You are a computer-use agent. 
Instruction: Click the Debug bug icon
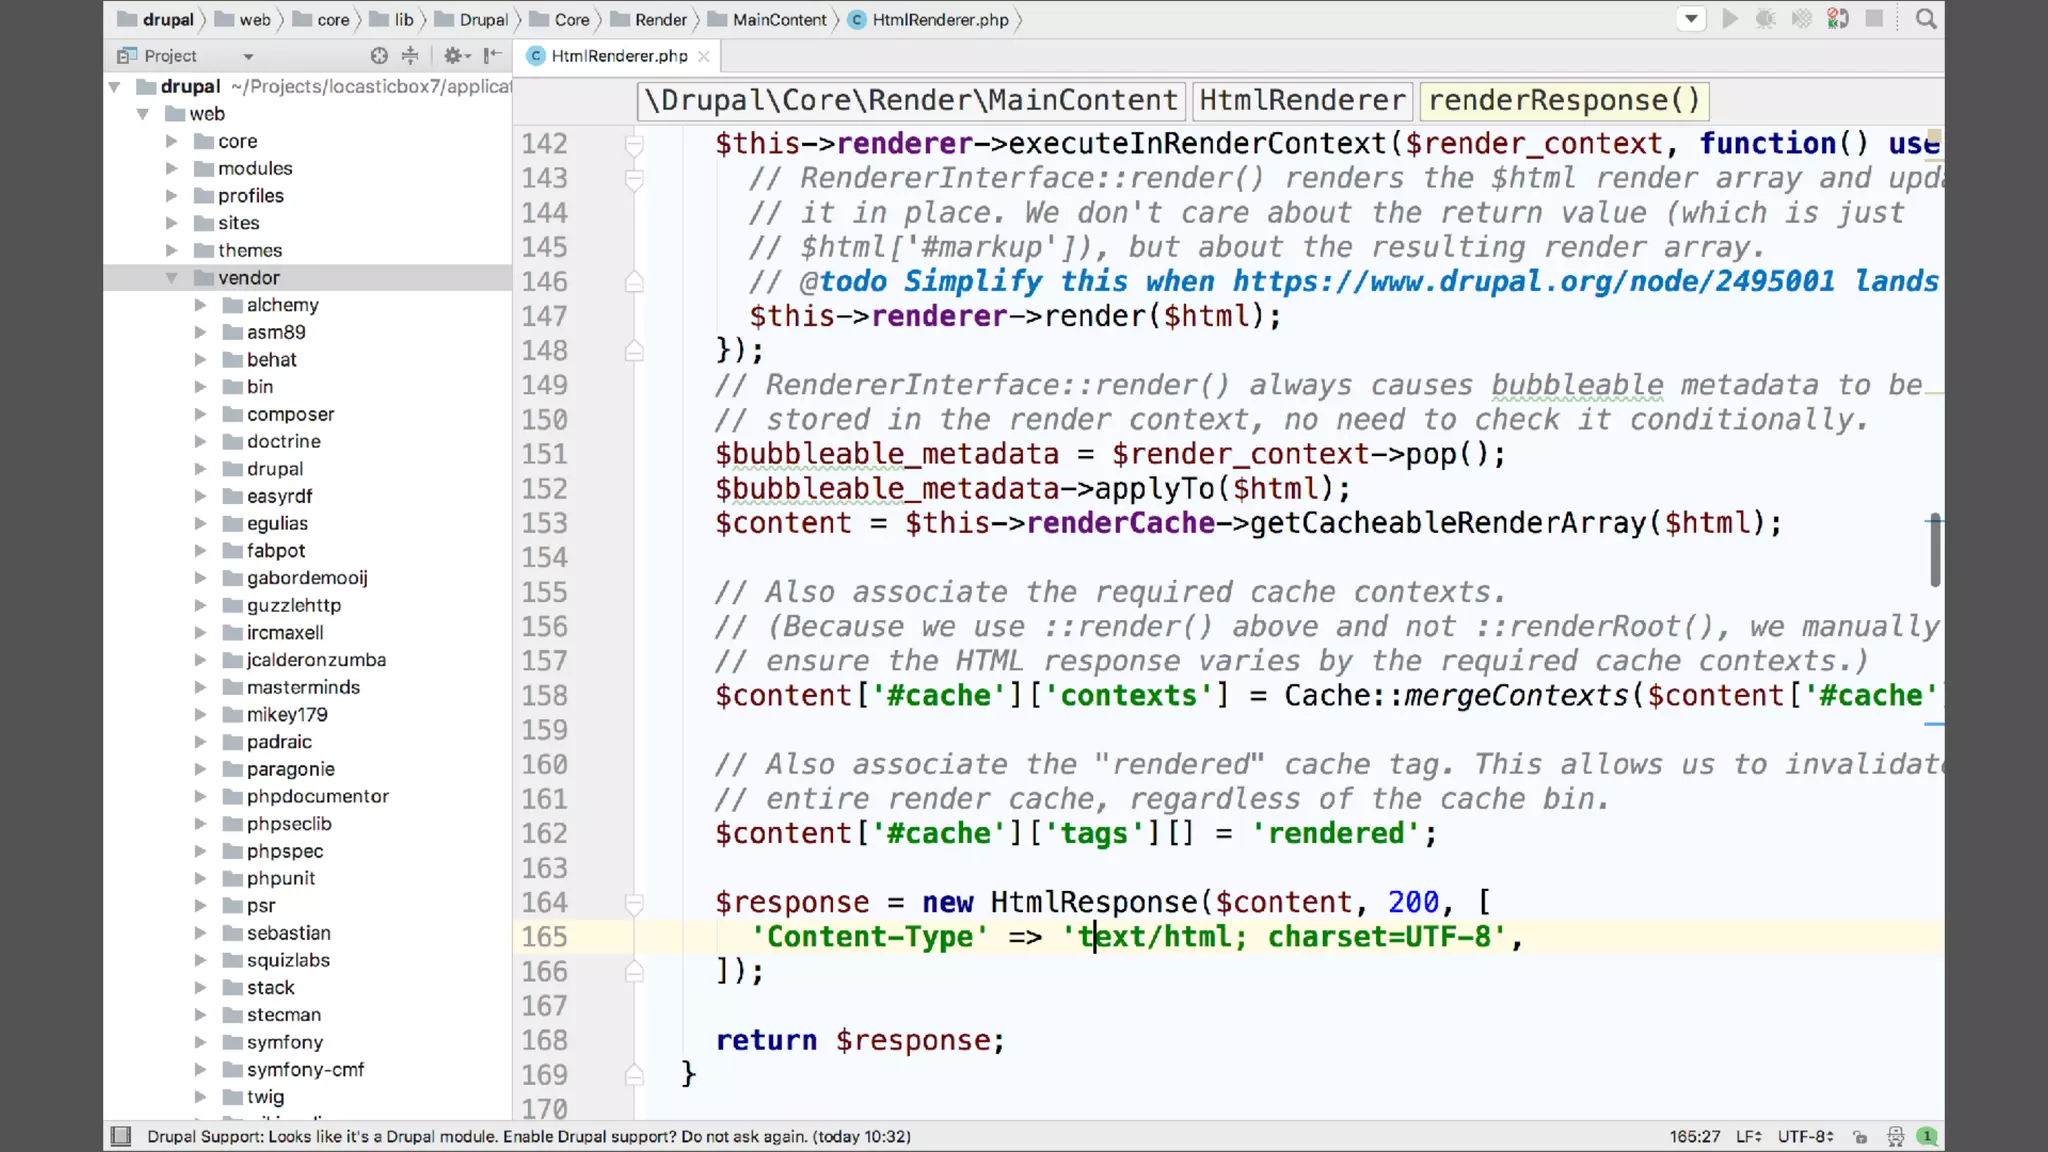pos(1765,19)
